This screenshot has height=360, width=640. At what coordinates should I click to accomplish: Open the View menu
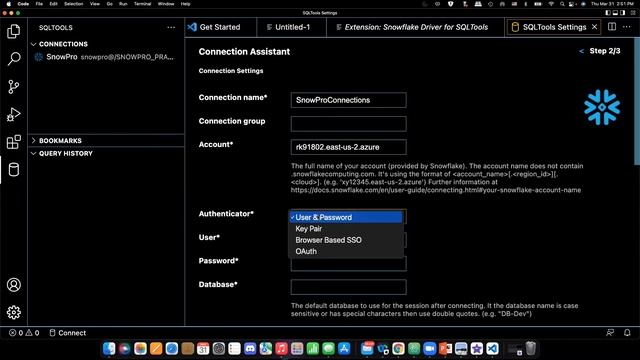(x=95, y=4)
